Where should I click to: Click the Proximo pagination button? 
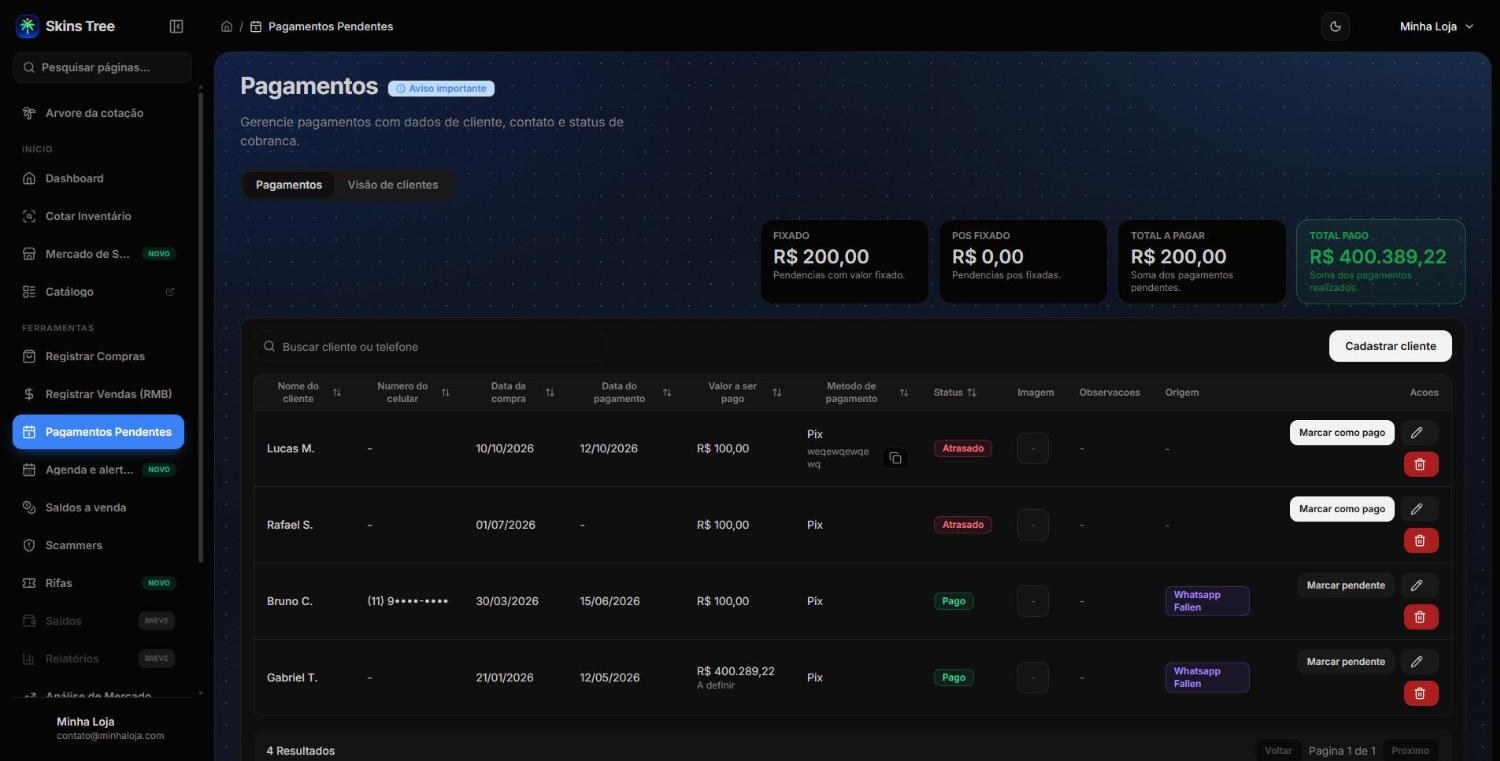pos(1410,750)
